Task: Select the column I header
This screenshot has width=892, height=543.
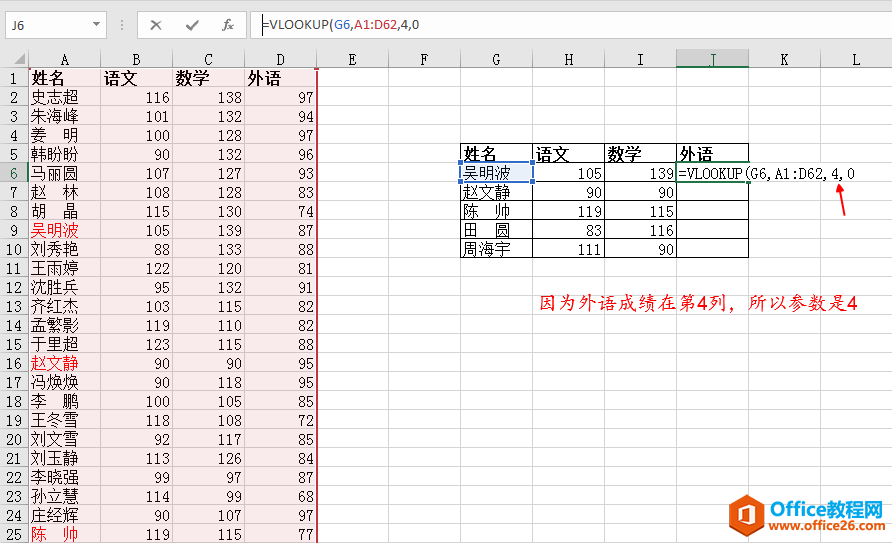Action: point(640,59)
